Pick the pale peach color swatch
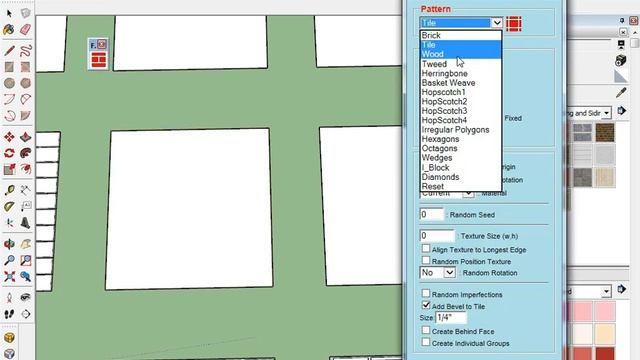640x360 pixels. [x=604, y=333]
